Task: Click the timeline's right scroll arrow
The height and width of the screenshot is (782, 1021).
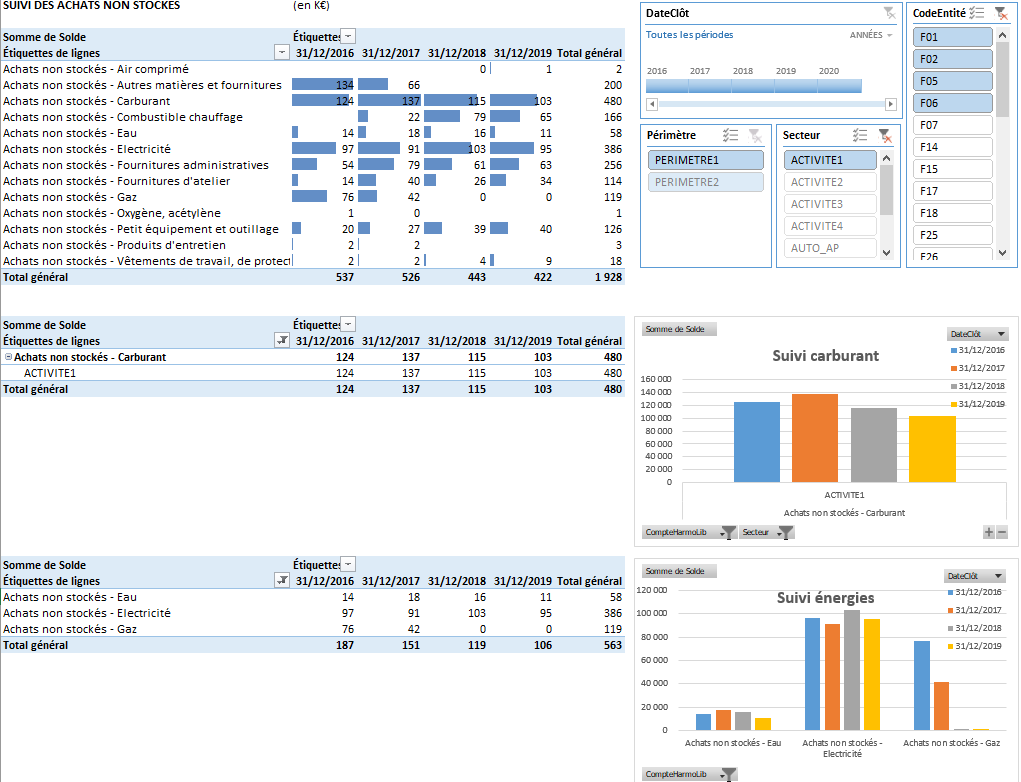Action: pyautogui.click(x=891, y=104)
